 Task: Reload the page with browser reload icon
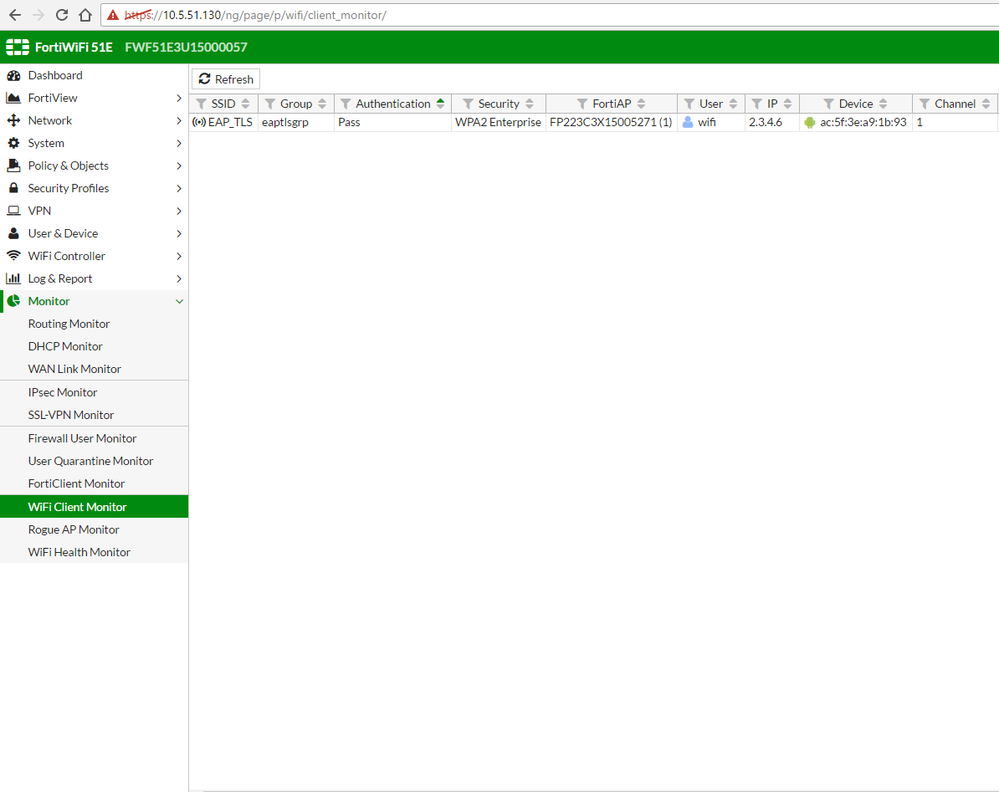click(x=62, y=15)
